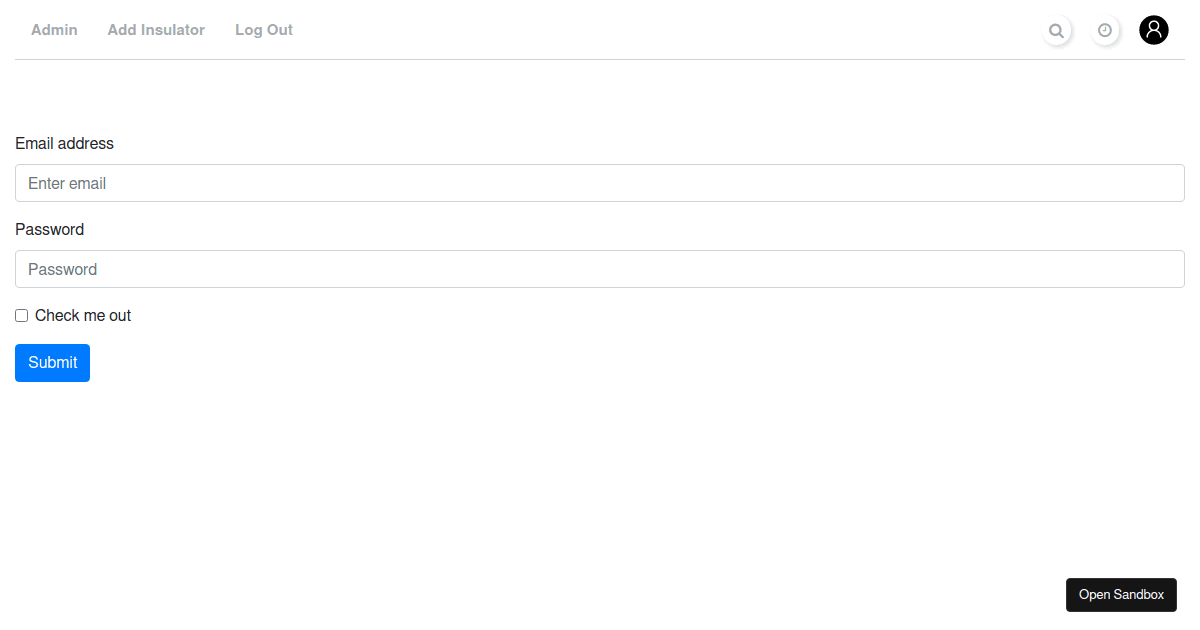Click the "Password" label above the field
The height and width of the screenshot is (630, 1200).
pos(50,230)
